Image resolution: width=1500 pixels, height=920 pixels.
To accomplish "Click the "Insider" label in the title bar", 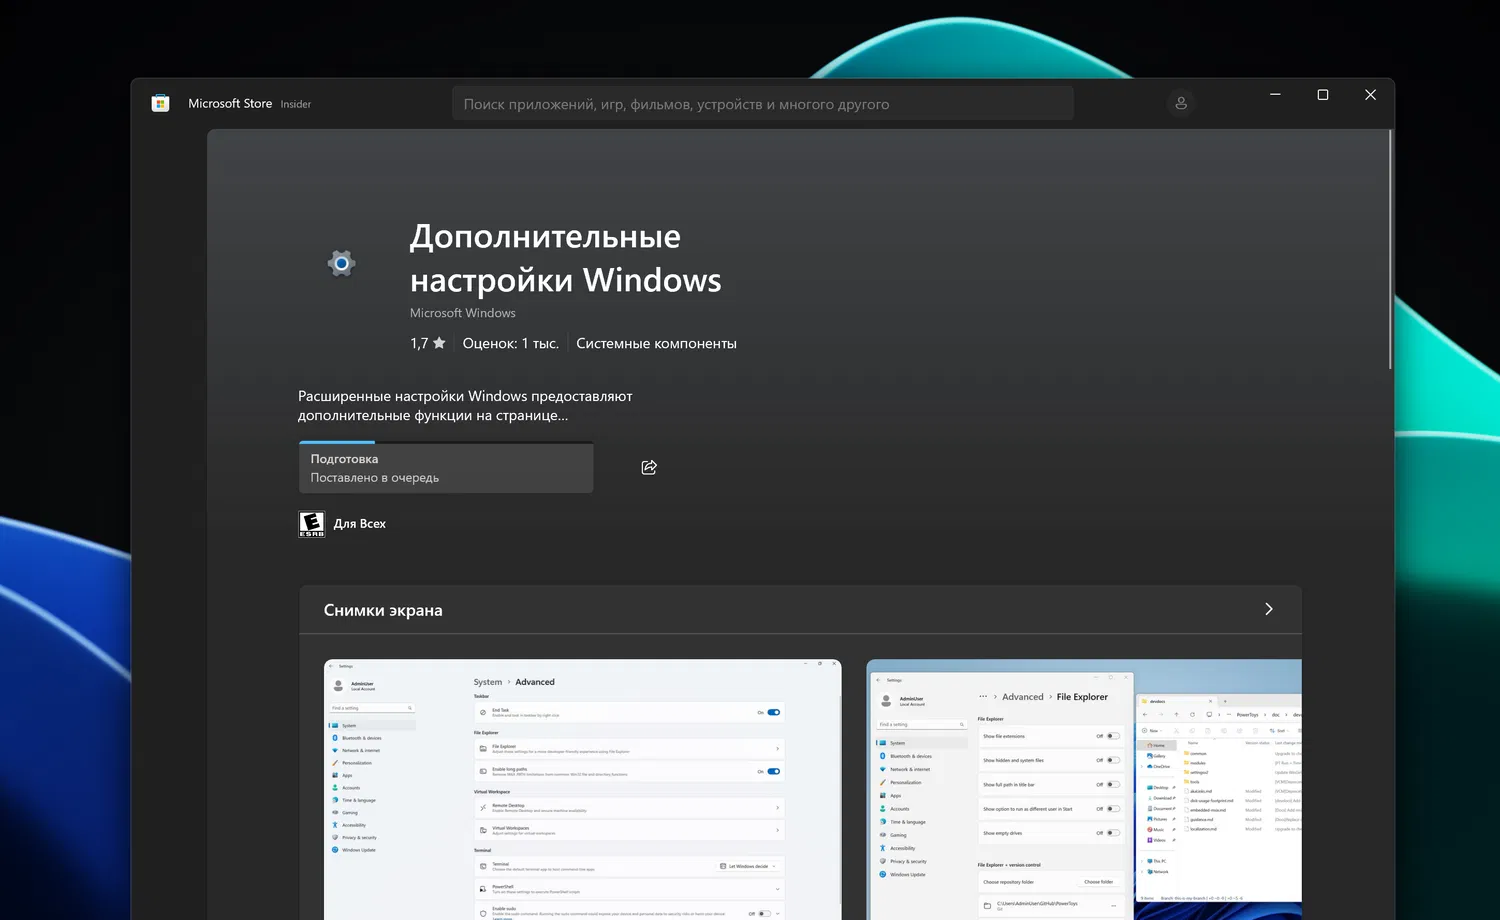I will coord(296,104).
